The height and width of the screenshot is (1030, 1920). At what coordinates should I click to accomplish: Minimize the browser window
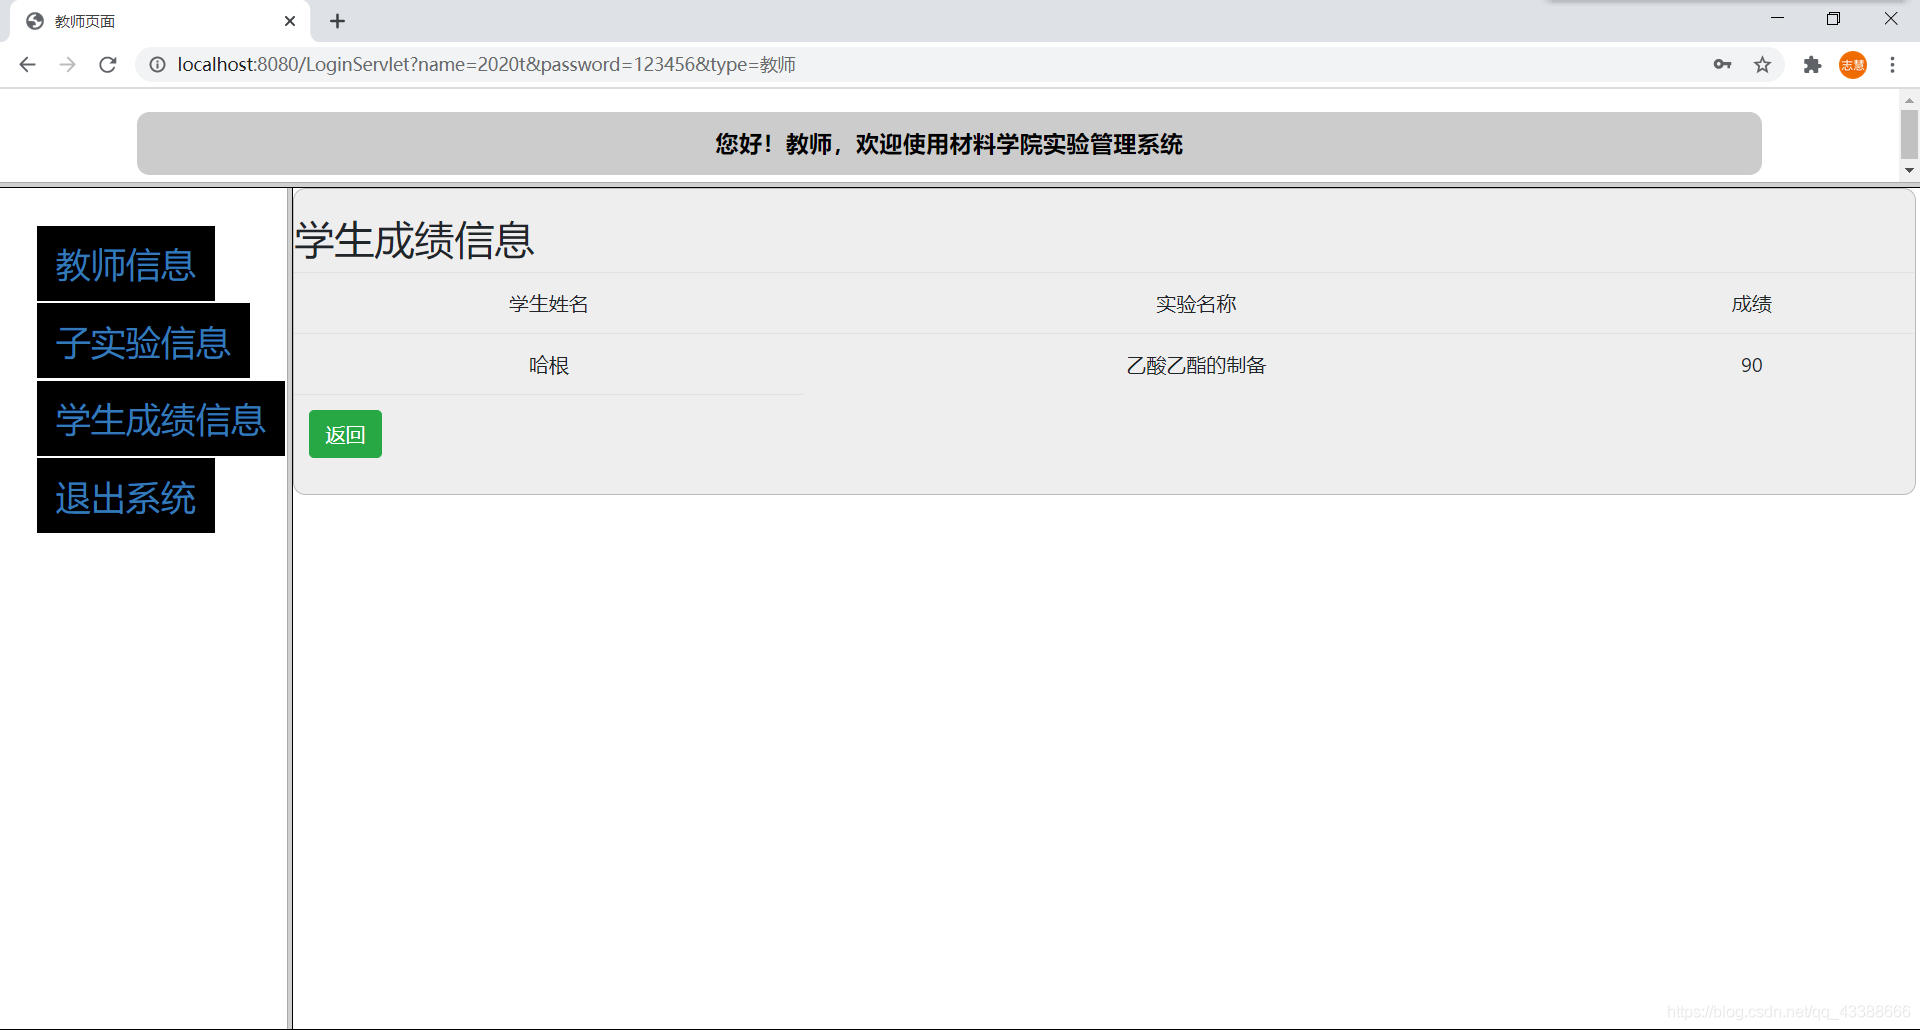(x=1777, y=18)
